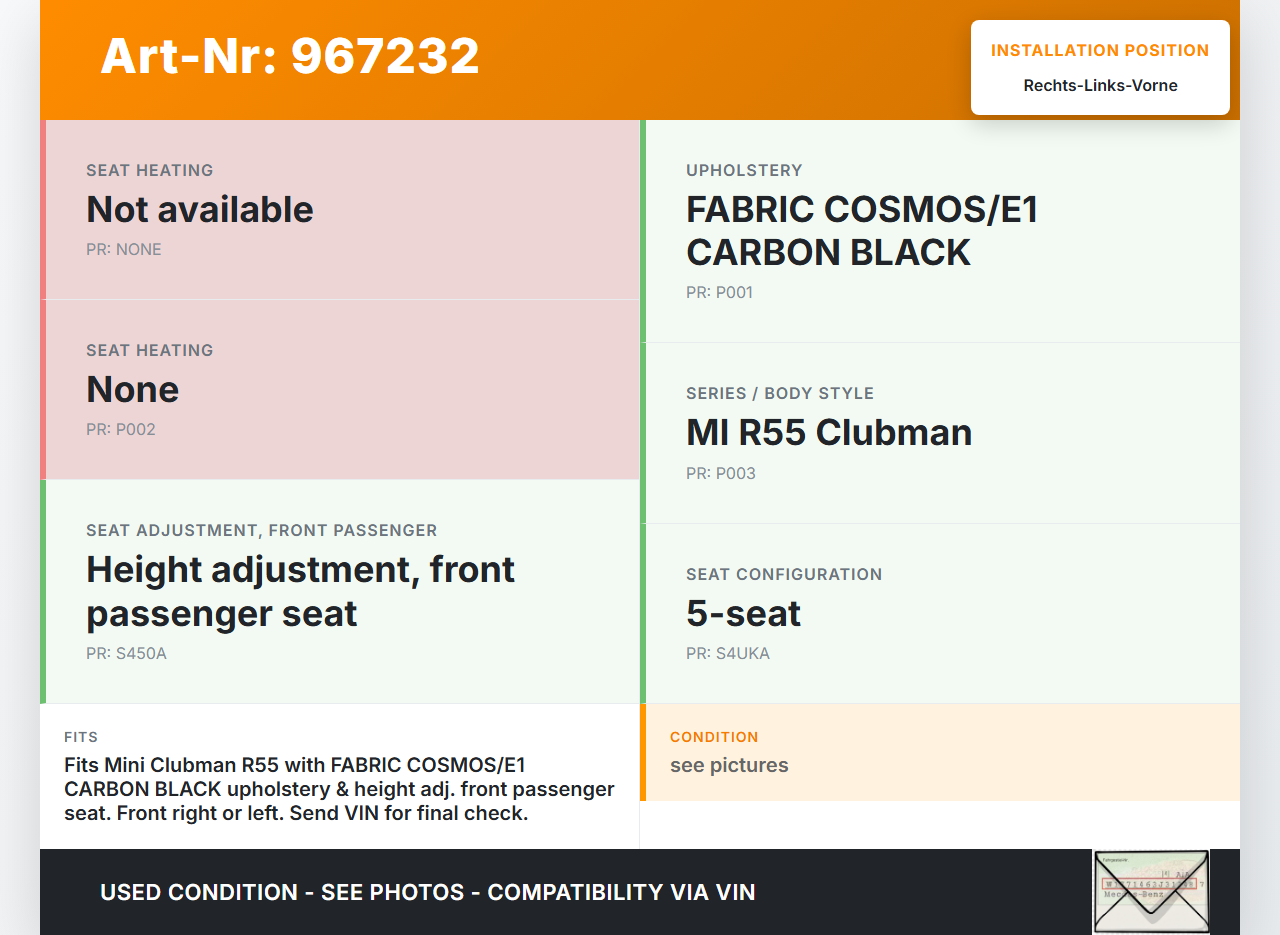Viewport: 1280px width, 935px height.
Task: Click the orange CONDITION label
Action: click(714, 737)
